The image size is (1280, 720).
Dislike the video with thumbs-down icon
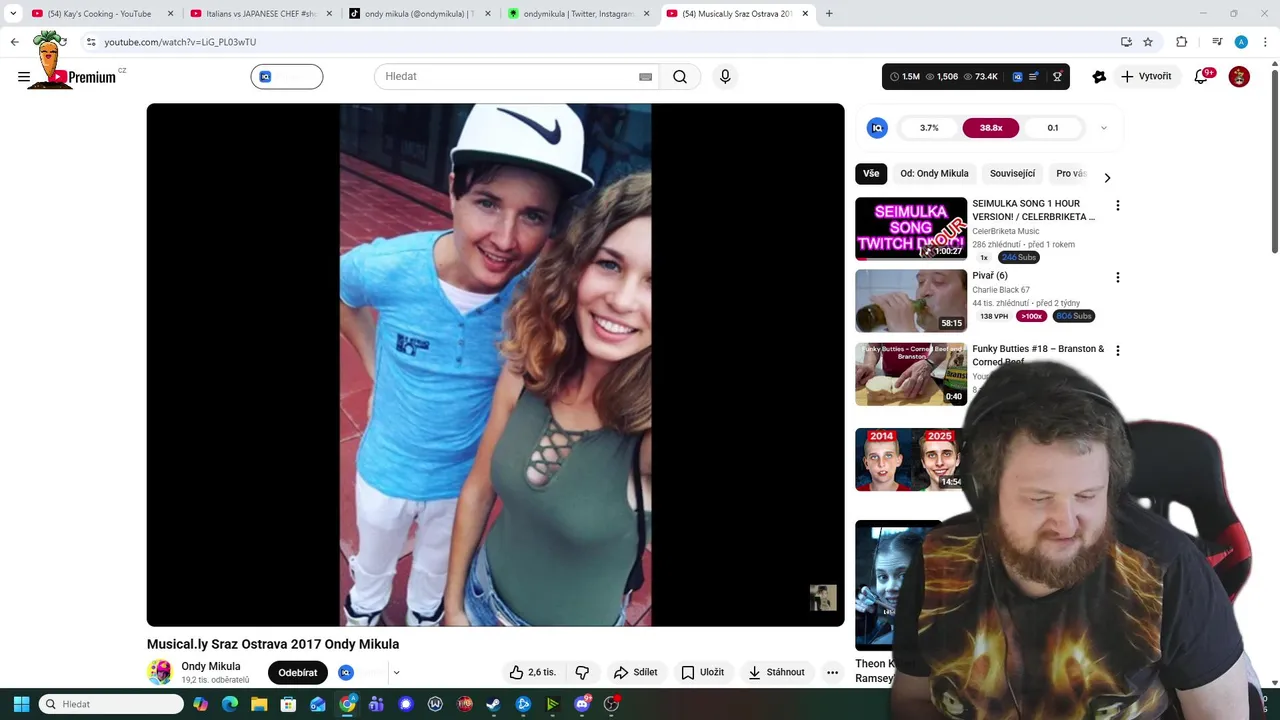pyautogui.click(x=582, y=672)
